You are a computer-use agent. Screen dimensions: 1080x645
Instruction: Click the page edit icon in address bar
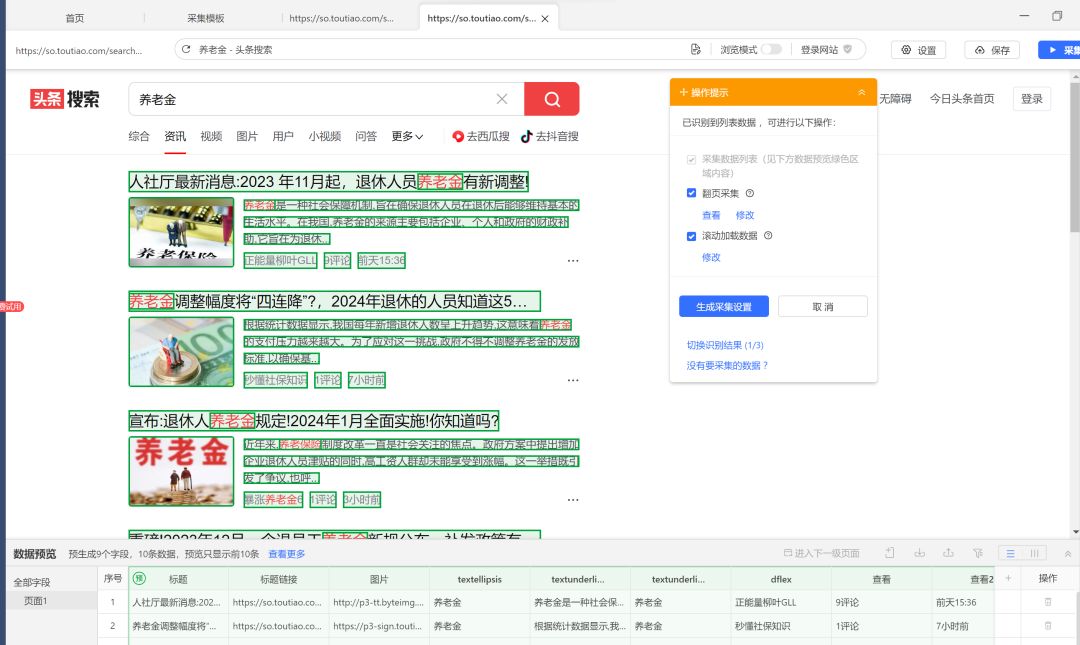pos(696,50)
